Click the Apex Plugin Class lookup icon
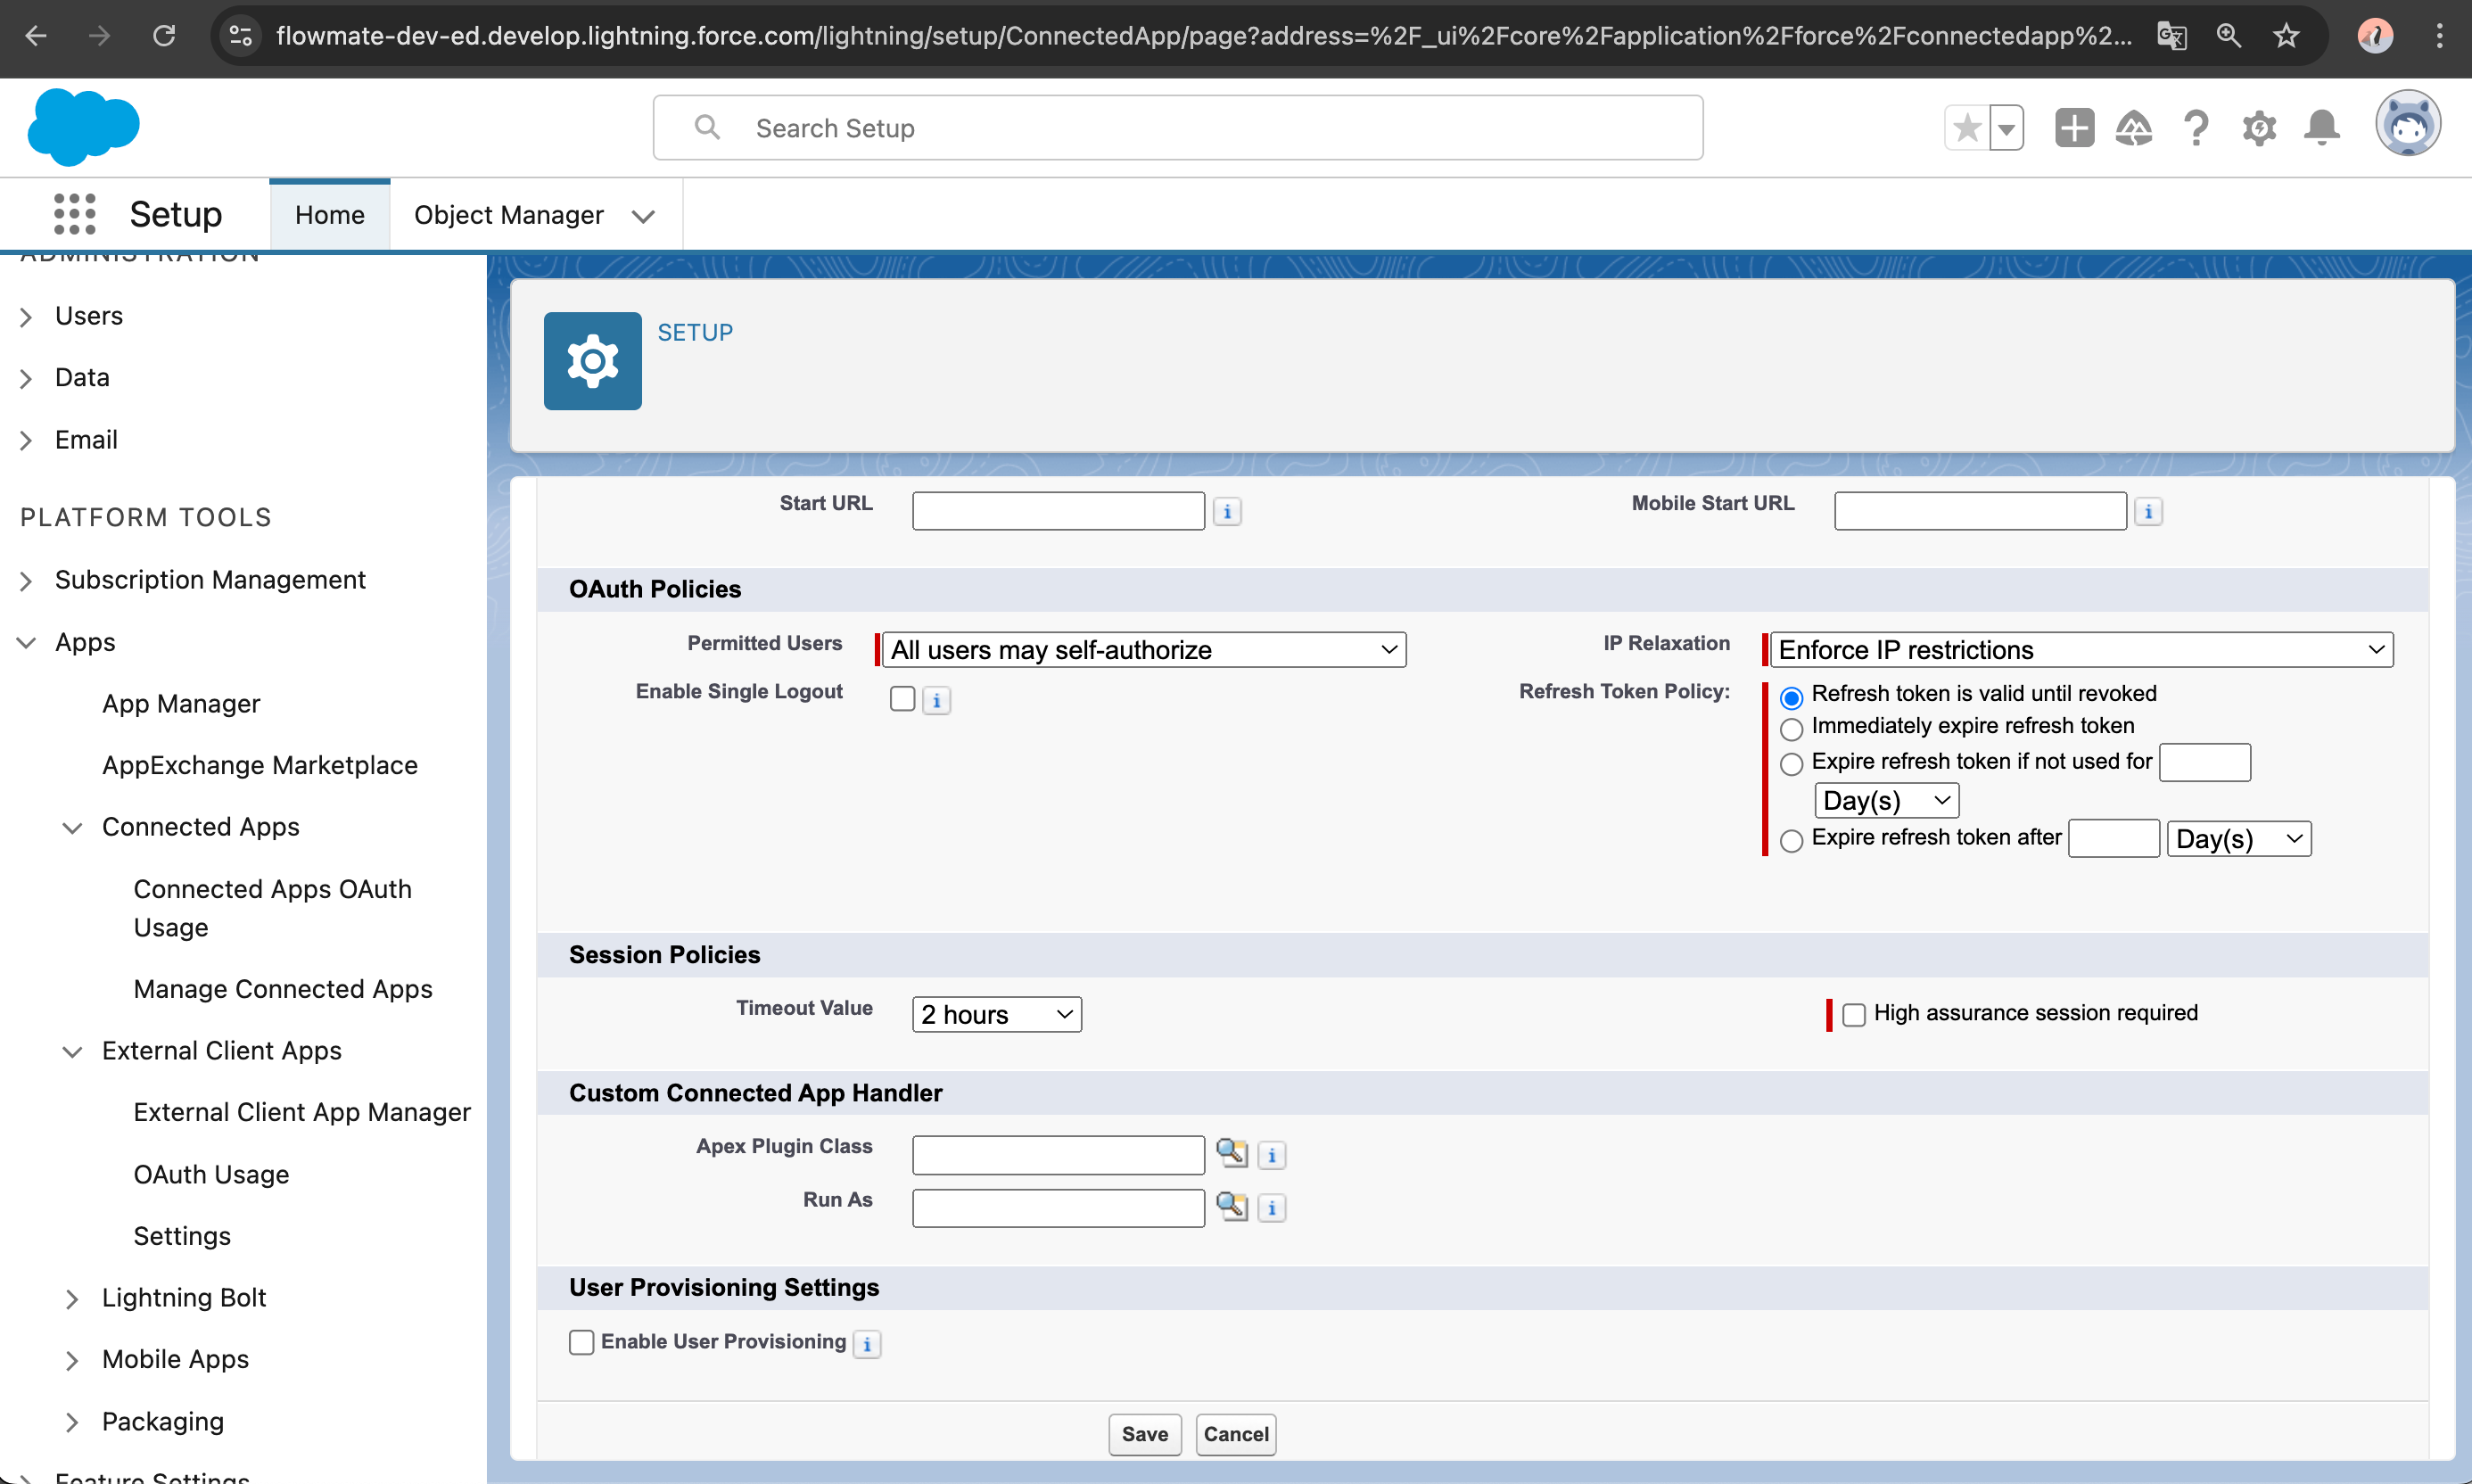The height and width of the screenshot is (1484, 2472). pos(1231,1153)
